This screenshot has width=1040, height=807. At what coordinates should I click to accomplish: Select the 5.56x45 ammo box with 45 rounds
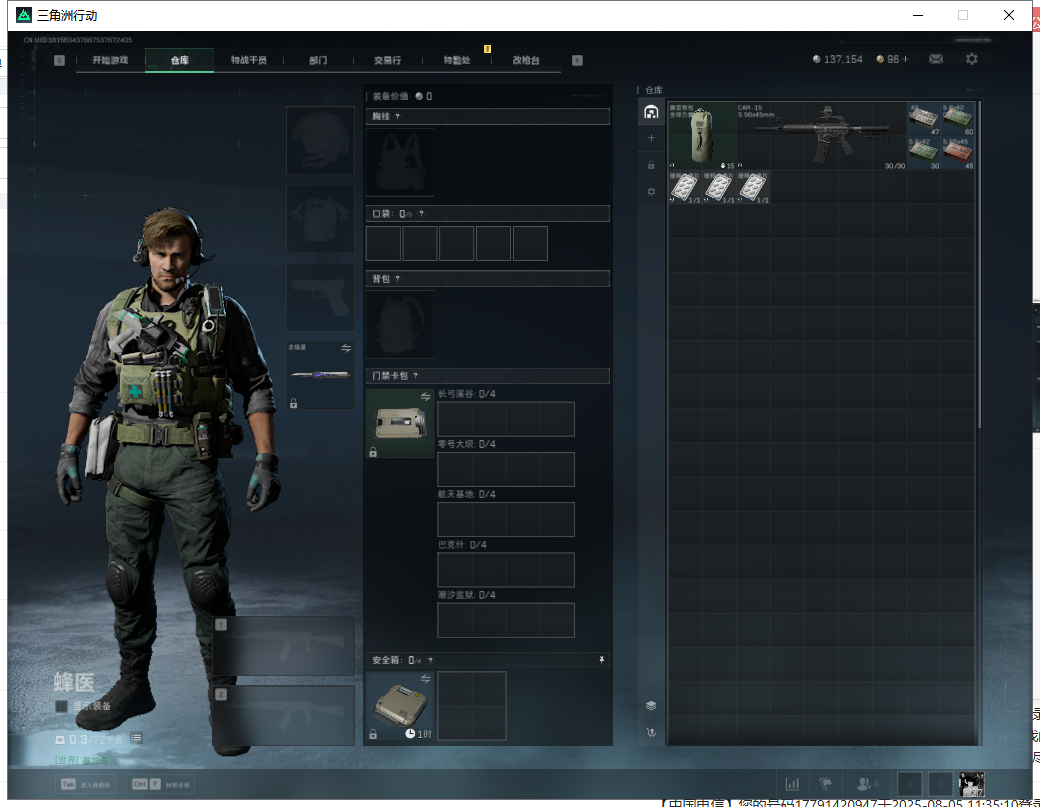pyautogui.click(x=958, y=153)
